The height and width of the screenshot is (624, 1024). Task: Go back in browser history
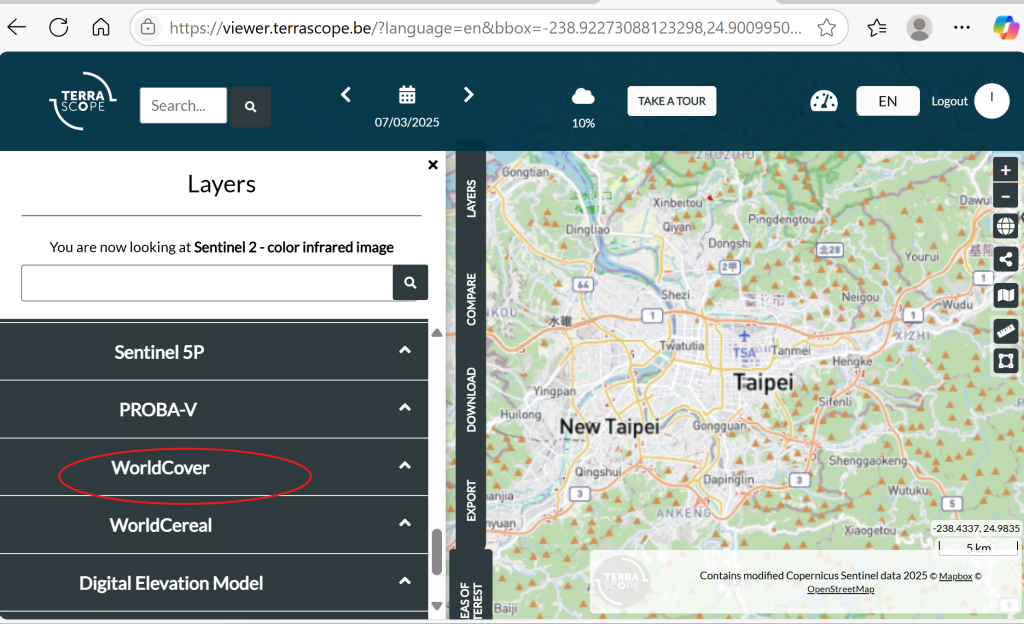click(17, 27)
